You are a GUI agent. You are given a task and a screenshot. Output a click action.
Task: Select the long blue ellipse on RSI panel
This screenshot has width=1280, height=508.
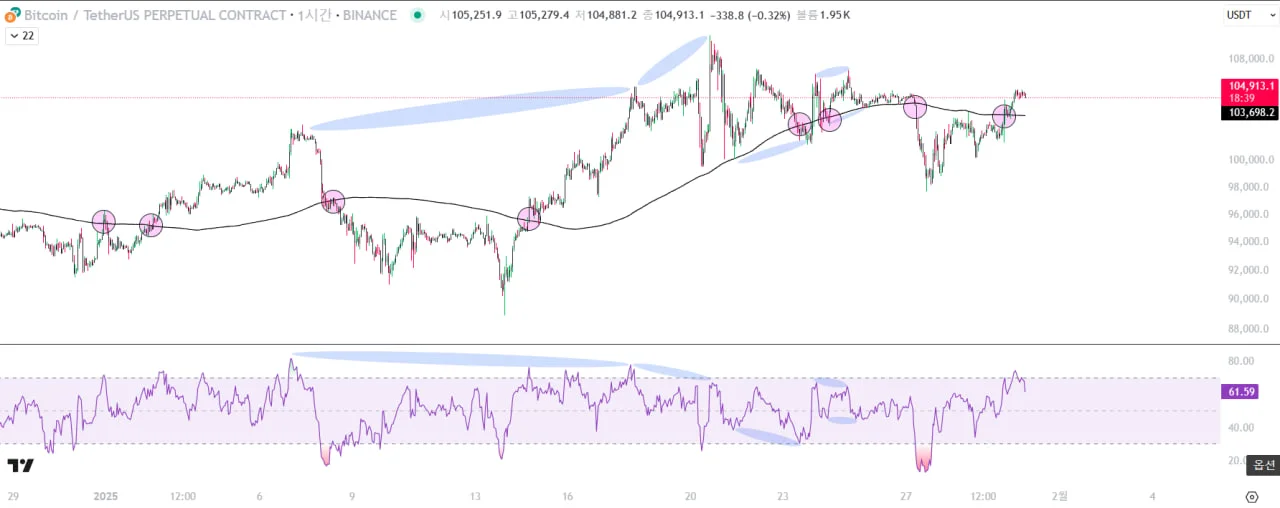click(x=462, y=359)
